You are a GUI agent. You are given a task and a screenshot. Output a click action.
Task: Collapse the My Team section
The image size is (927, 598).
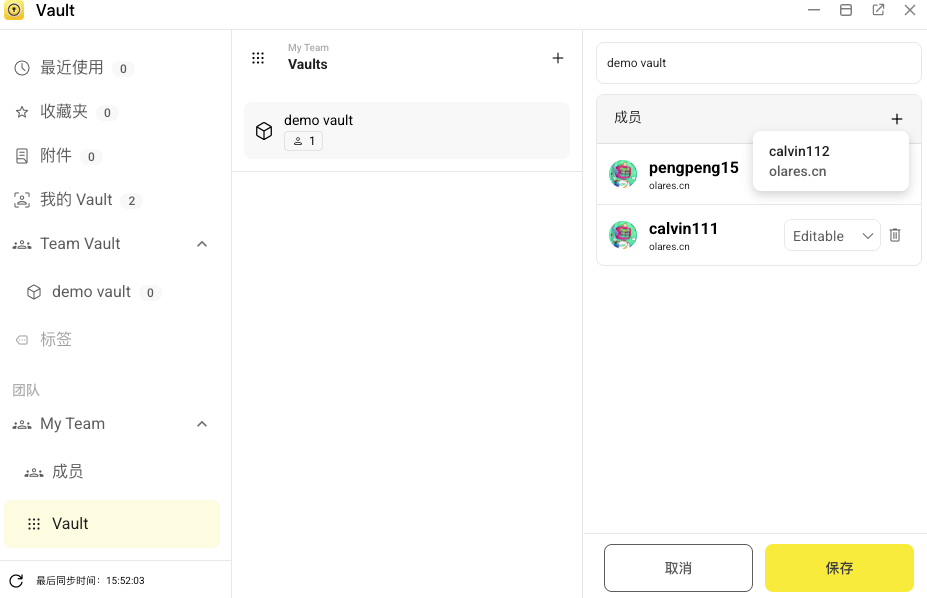(202, 423)
